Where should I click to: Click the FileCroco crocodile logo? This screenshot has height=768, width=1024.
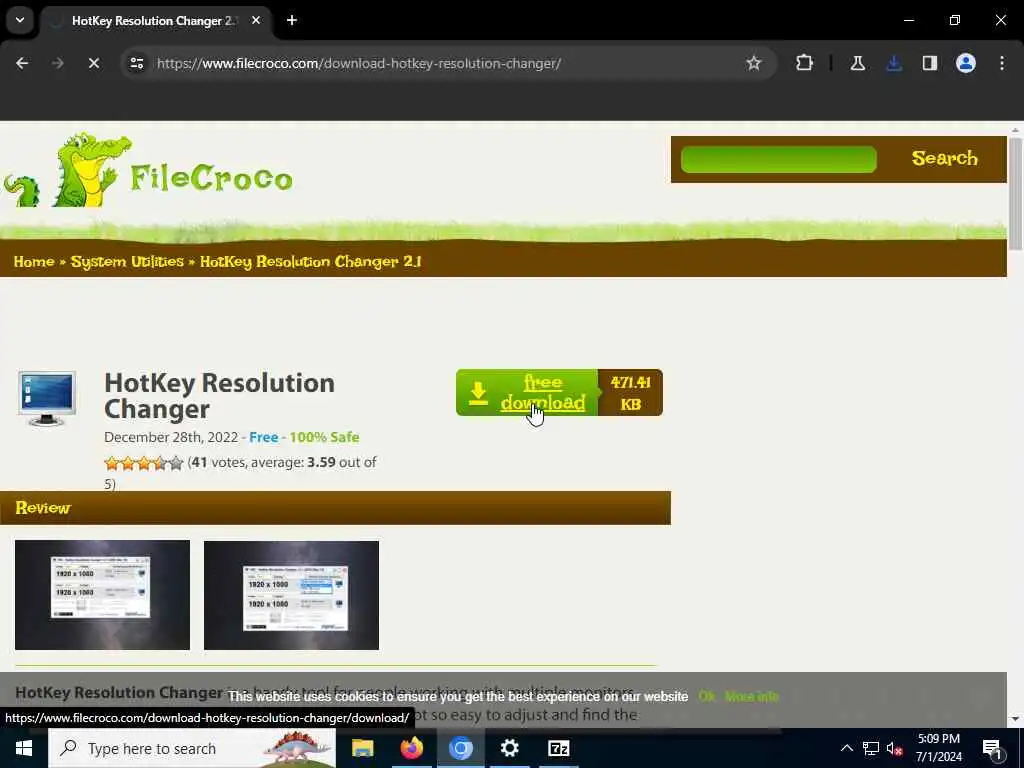(x=148, y=170)
